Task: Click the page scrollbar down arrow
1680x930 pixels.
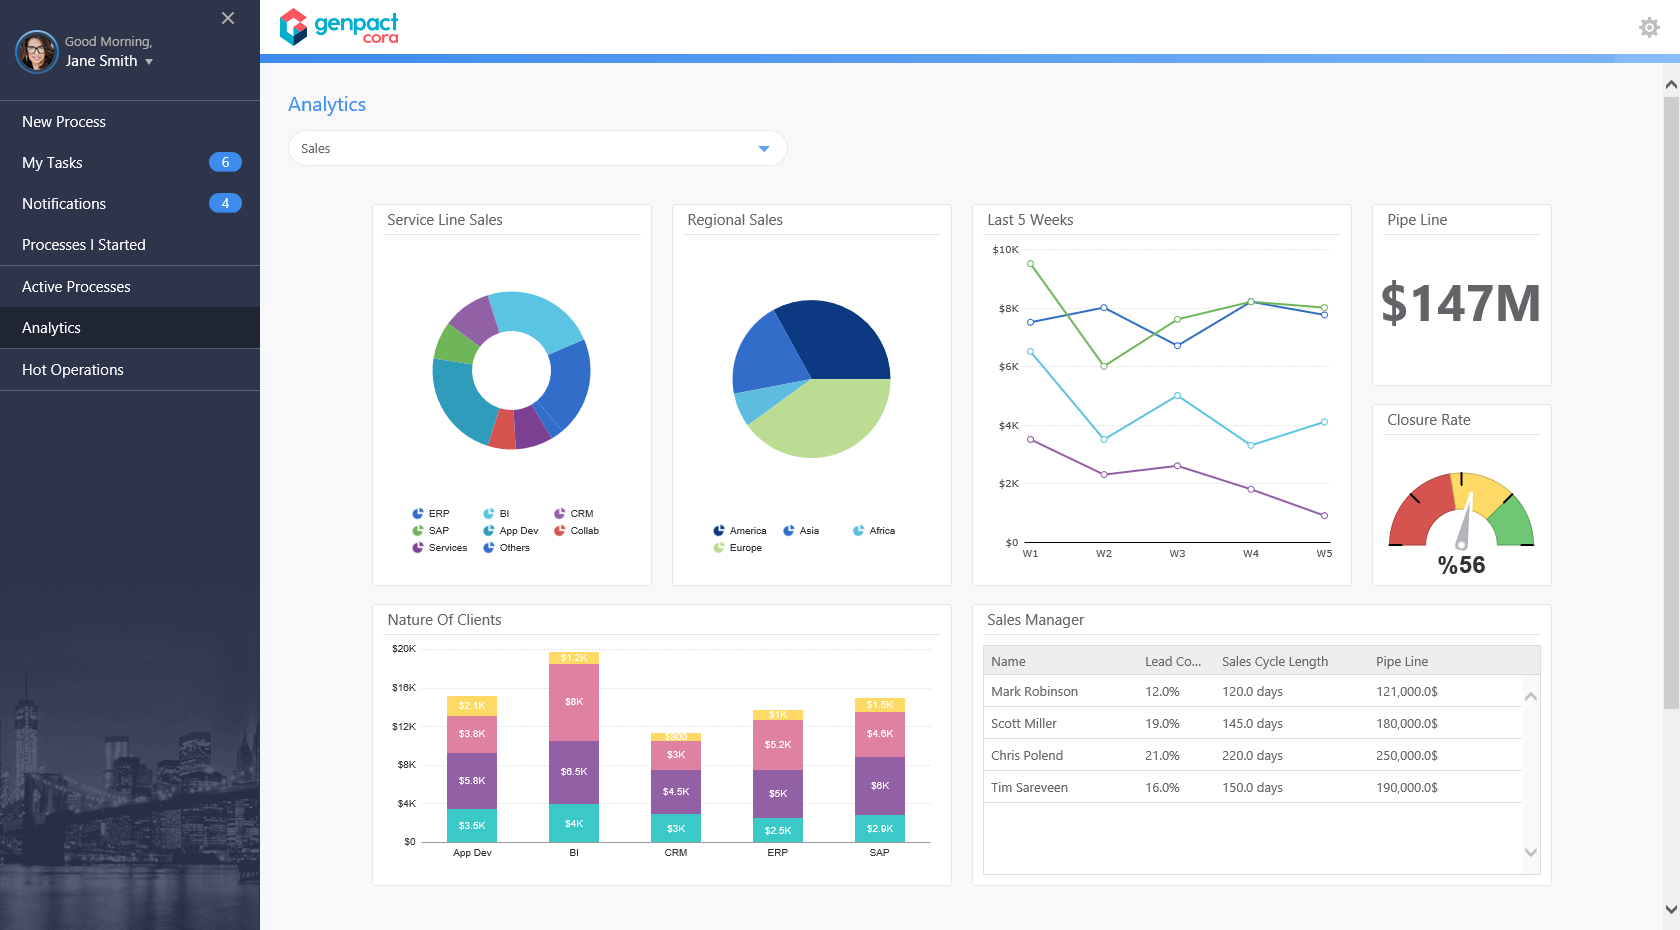Action: point(1671,910)
